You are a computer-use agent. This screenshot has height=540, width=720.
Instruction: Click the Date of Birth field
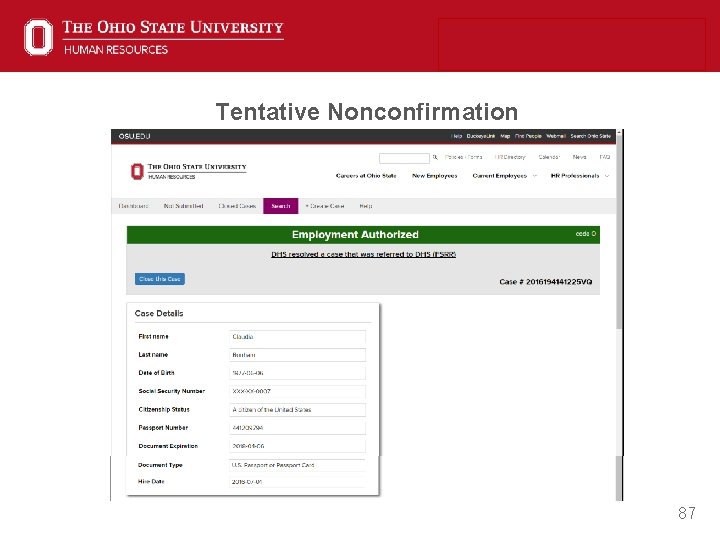pyautogui.click(x=298, y=373)
